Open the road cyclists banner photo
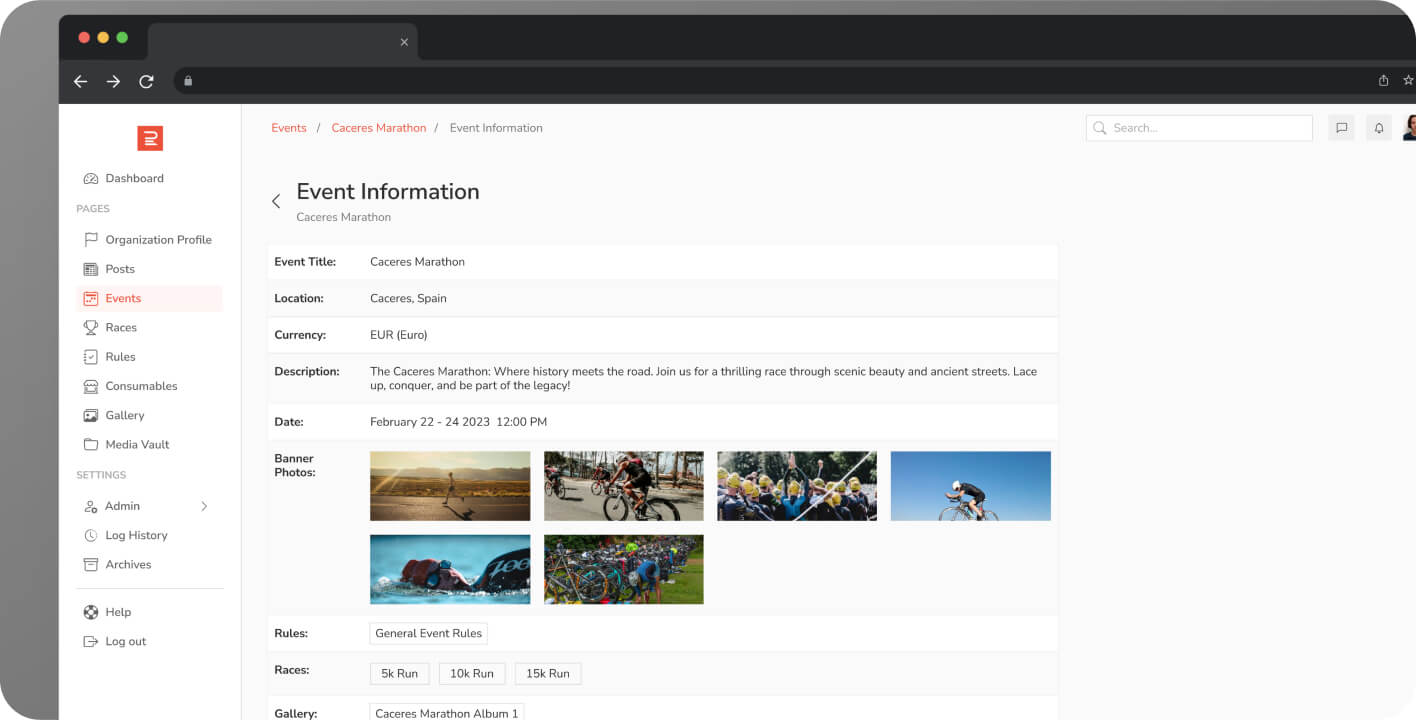Screen dimensions: 1416x720 (624, 486)
